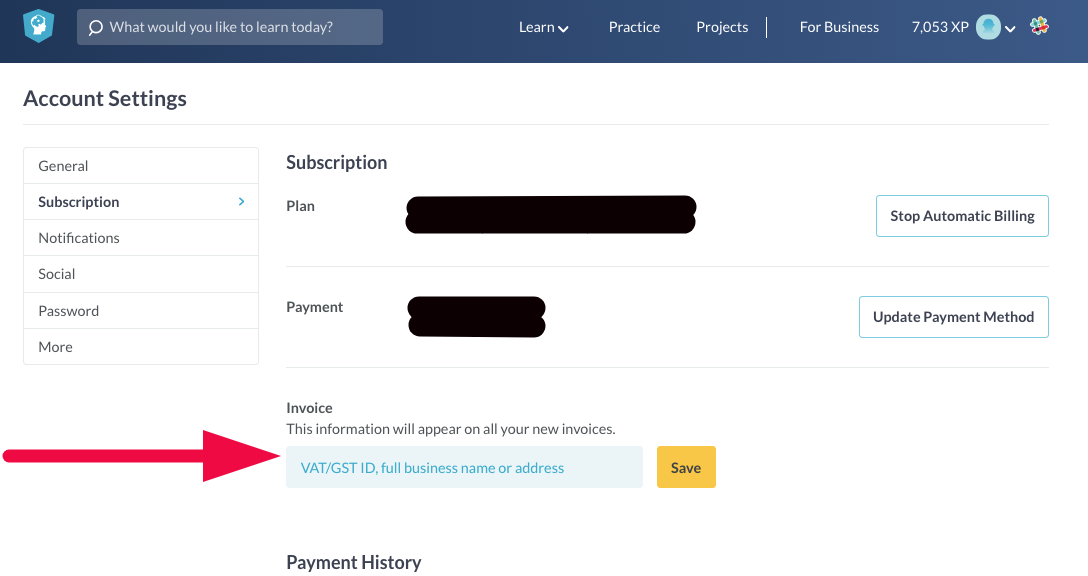
Task: Select the General settings tab
Action: [x=63, y=166]
